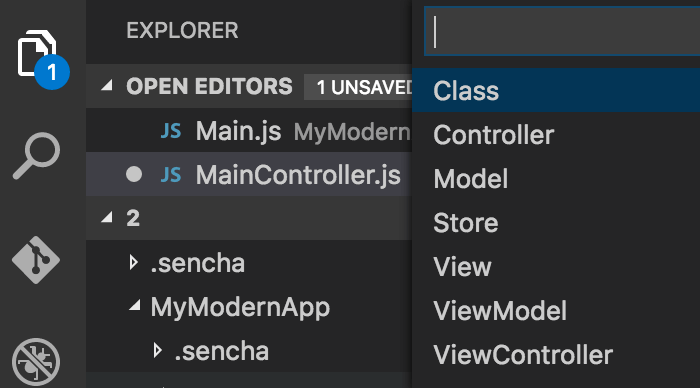Choose Store from the quick pick list

tap(556, 222)
